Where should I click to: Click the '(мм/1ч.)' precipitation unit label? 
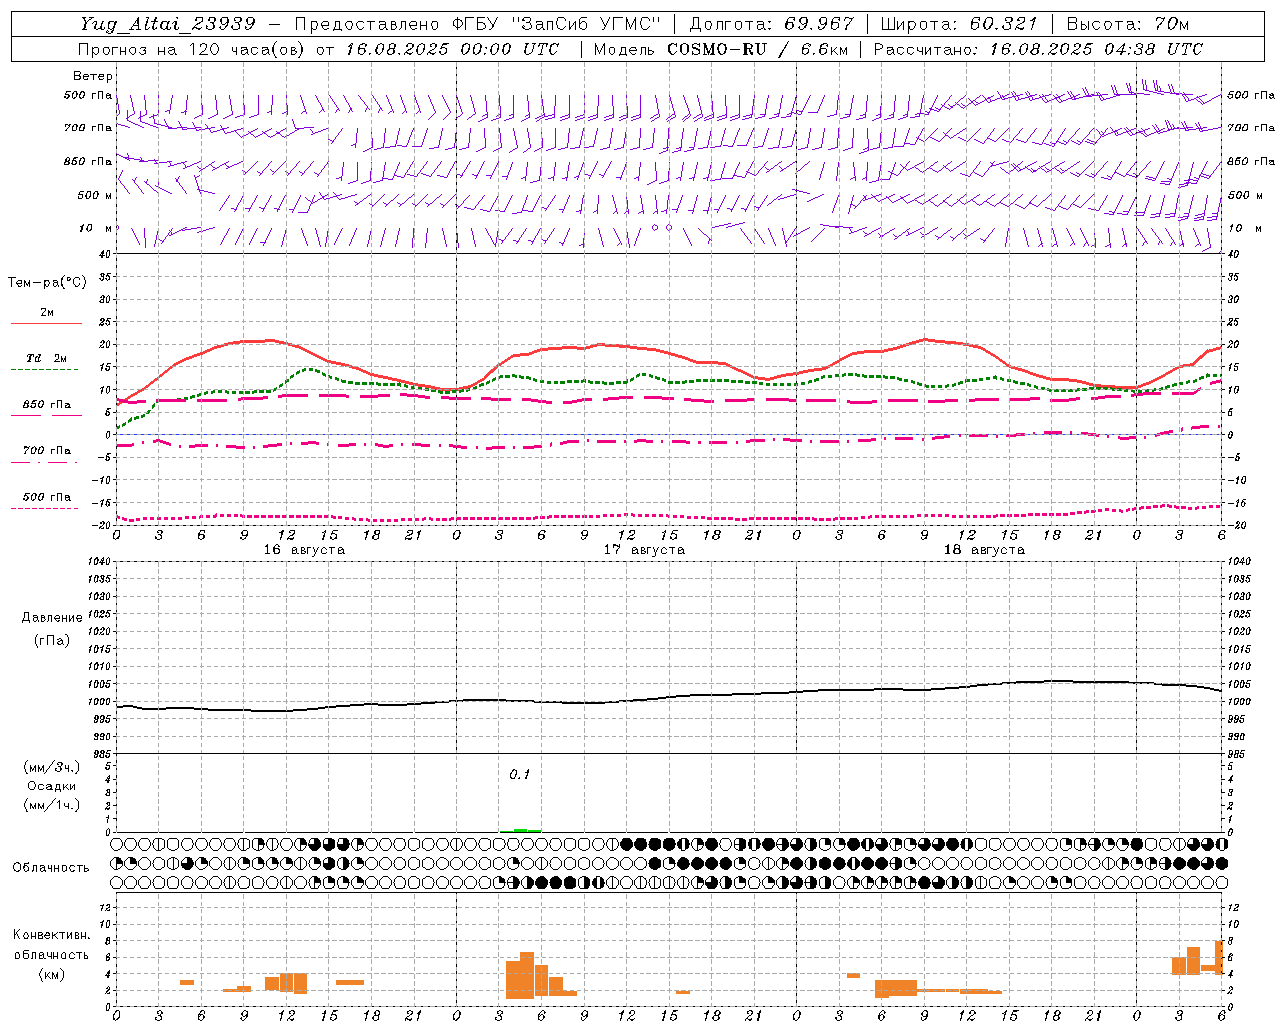(52, 805)
